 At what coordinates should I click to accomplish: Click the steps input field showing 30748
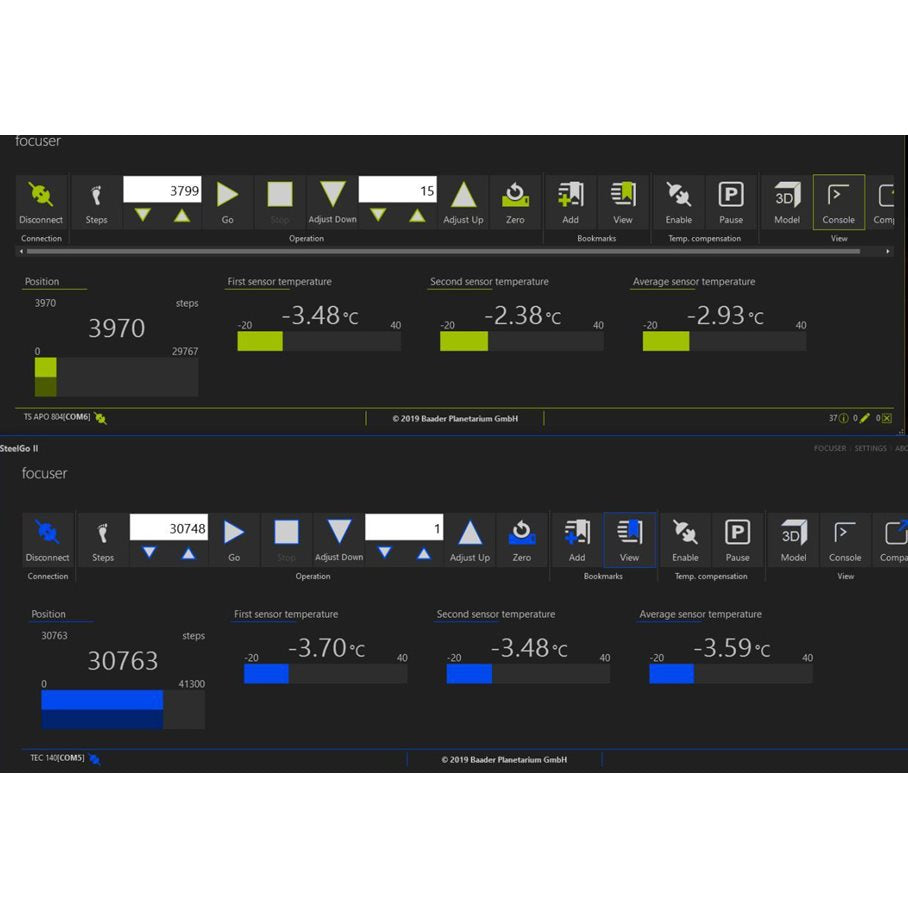click(x=169, y=528)
